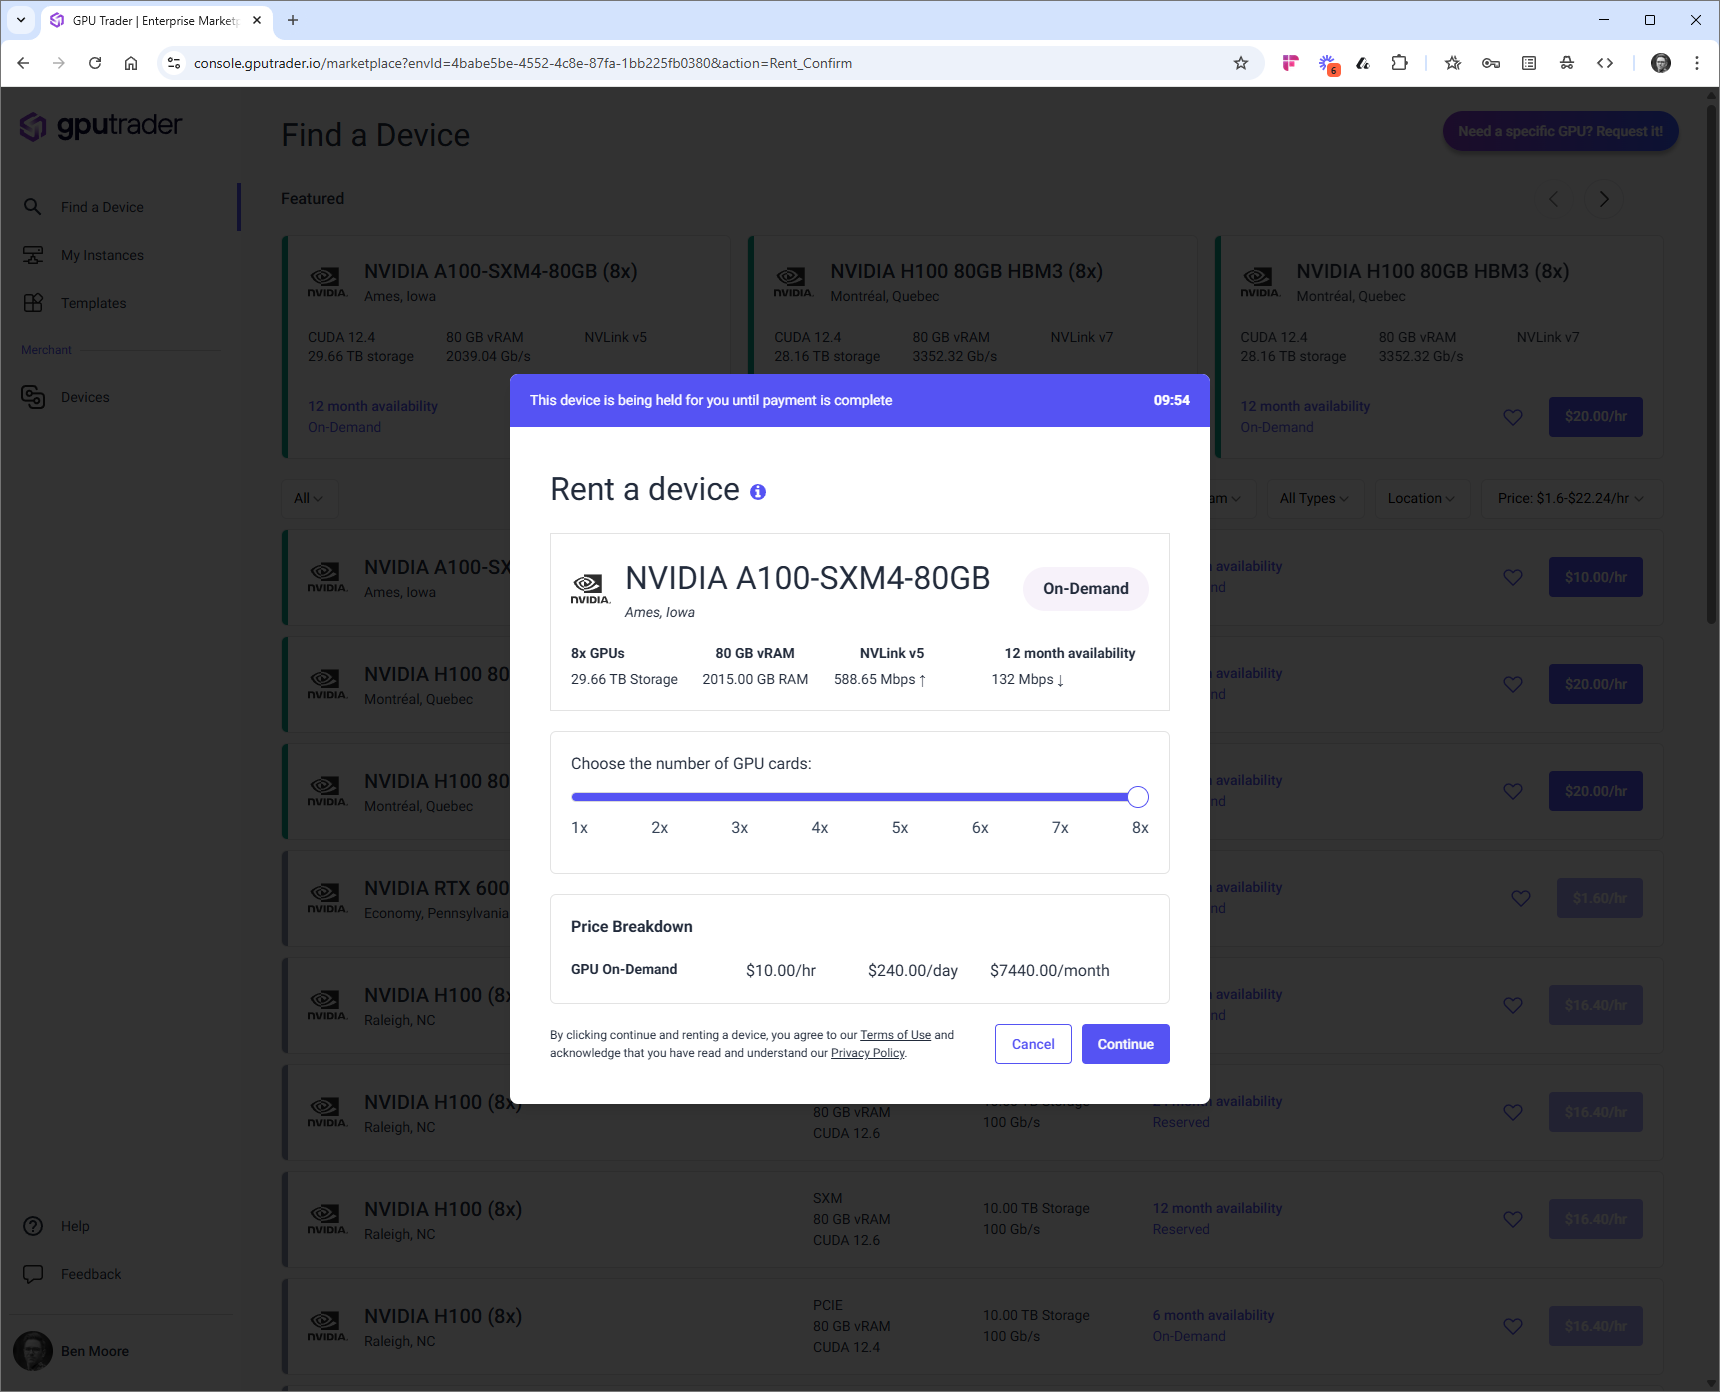Reload the page
This screenshot has height=1392, width=1720.
95,63
